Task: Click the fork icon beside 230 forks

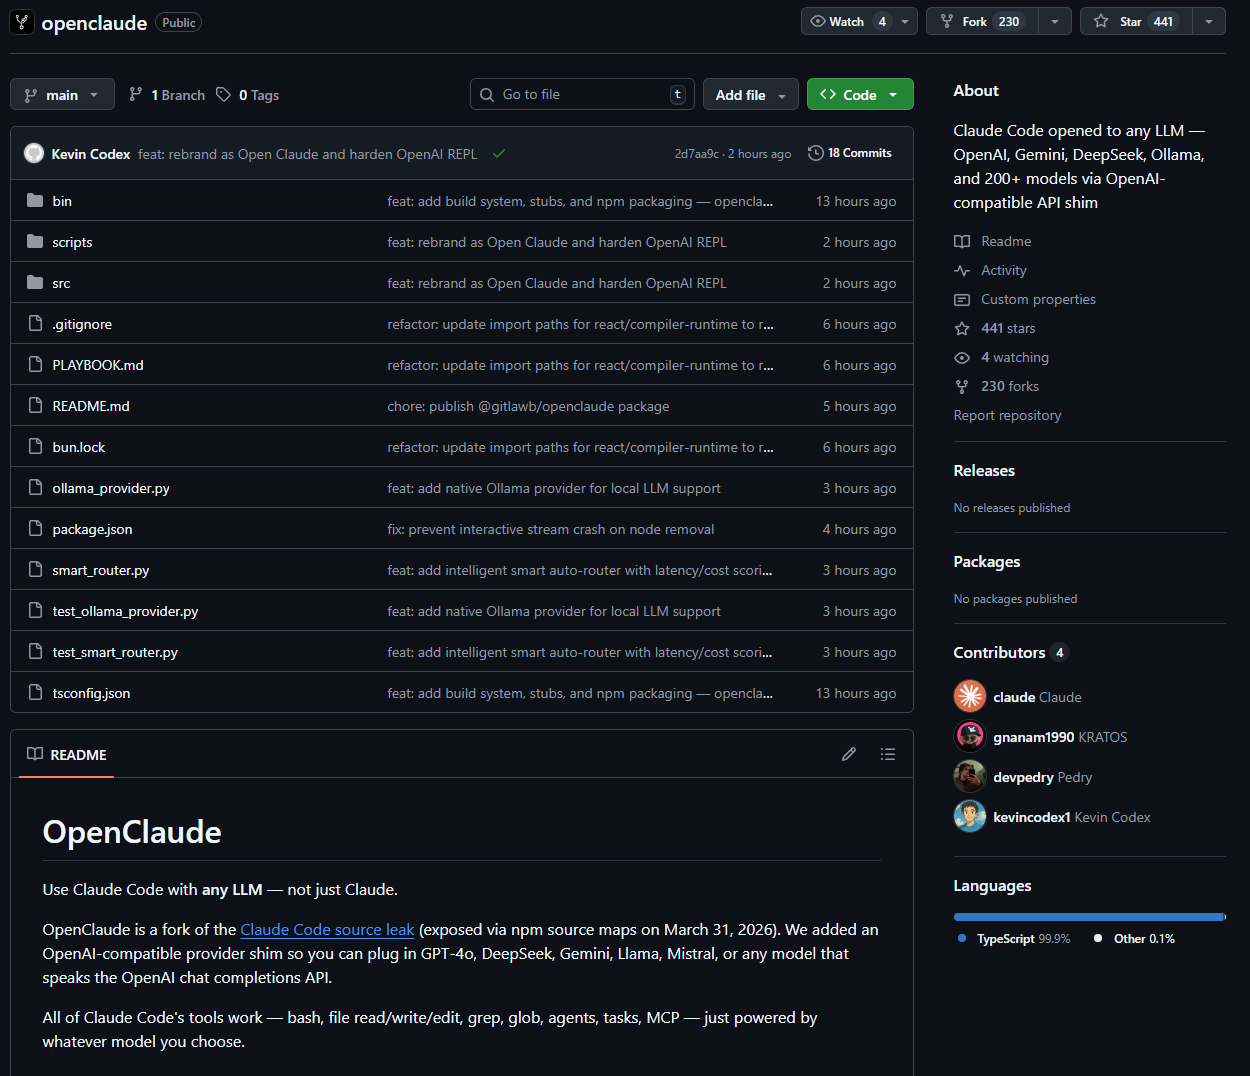Action: pos(962,386)
